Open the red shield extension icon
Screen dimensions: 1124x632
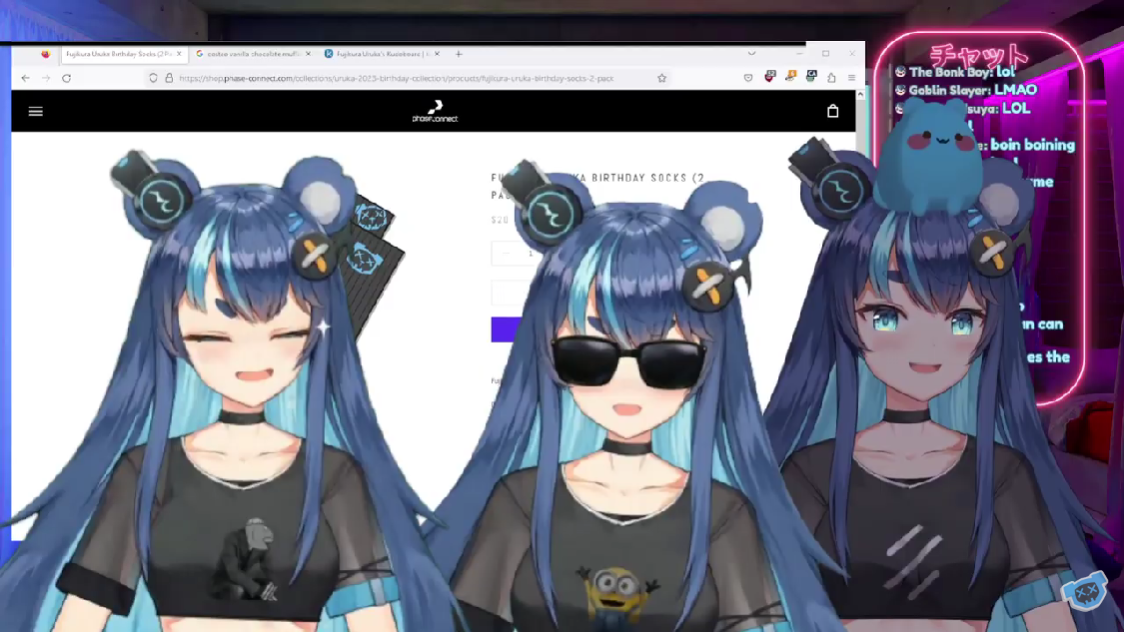tap(770, 77)
